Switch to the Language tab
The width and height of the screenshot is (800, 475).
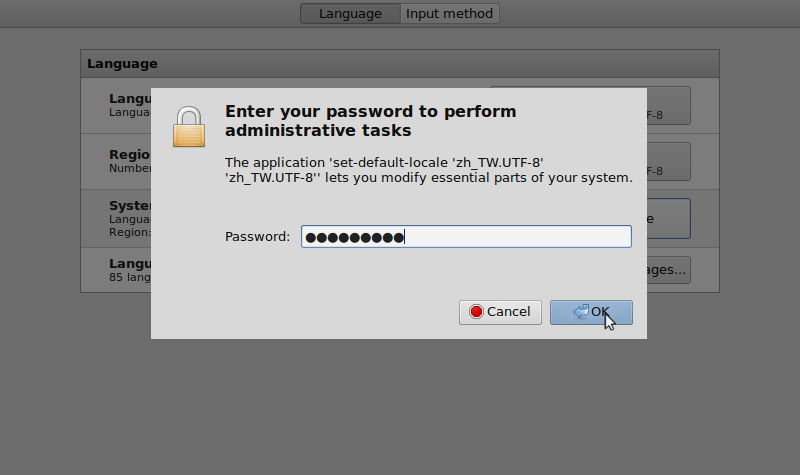(350, 14)
